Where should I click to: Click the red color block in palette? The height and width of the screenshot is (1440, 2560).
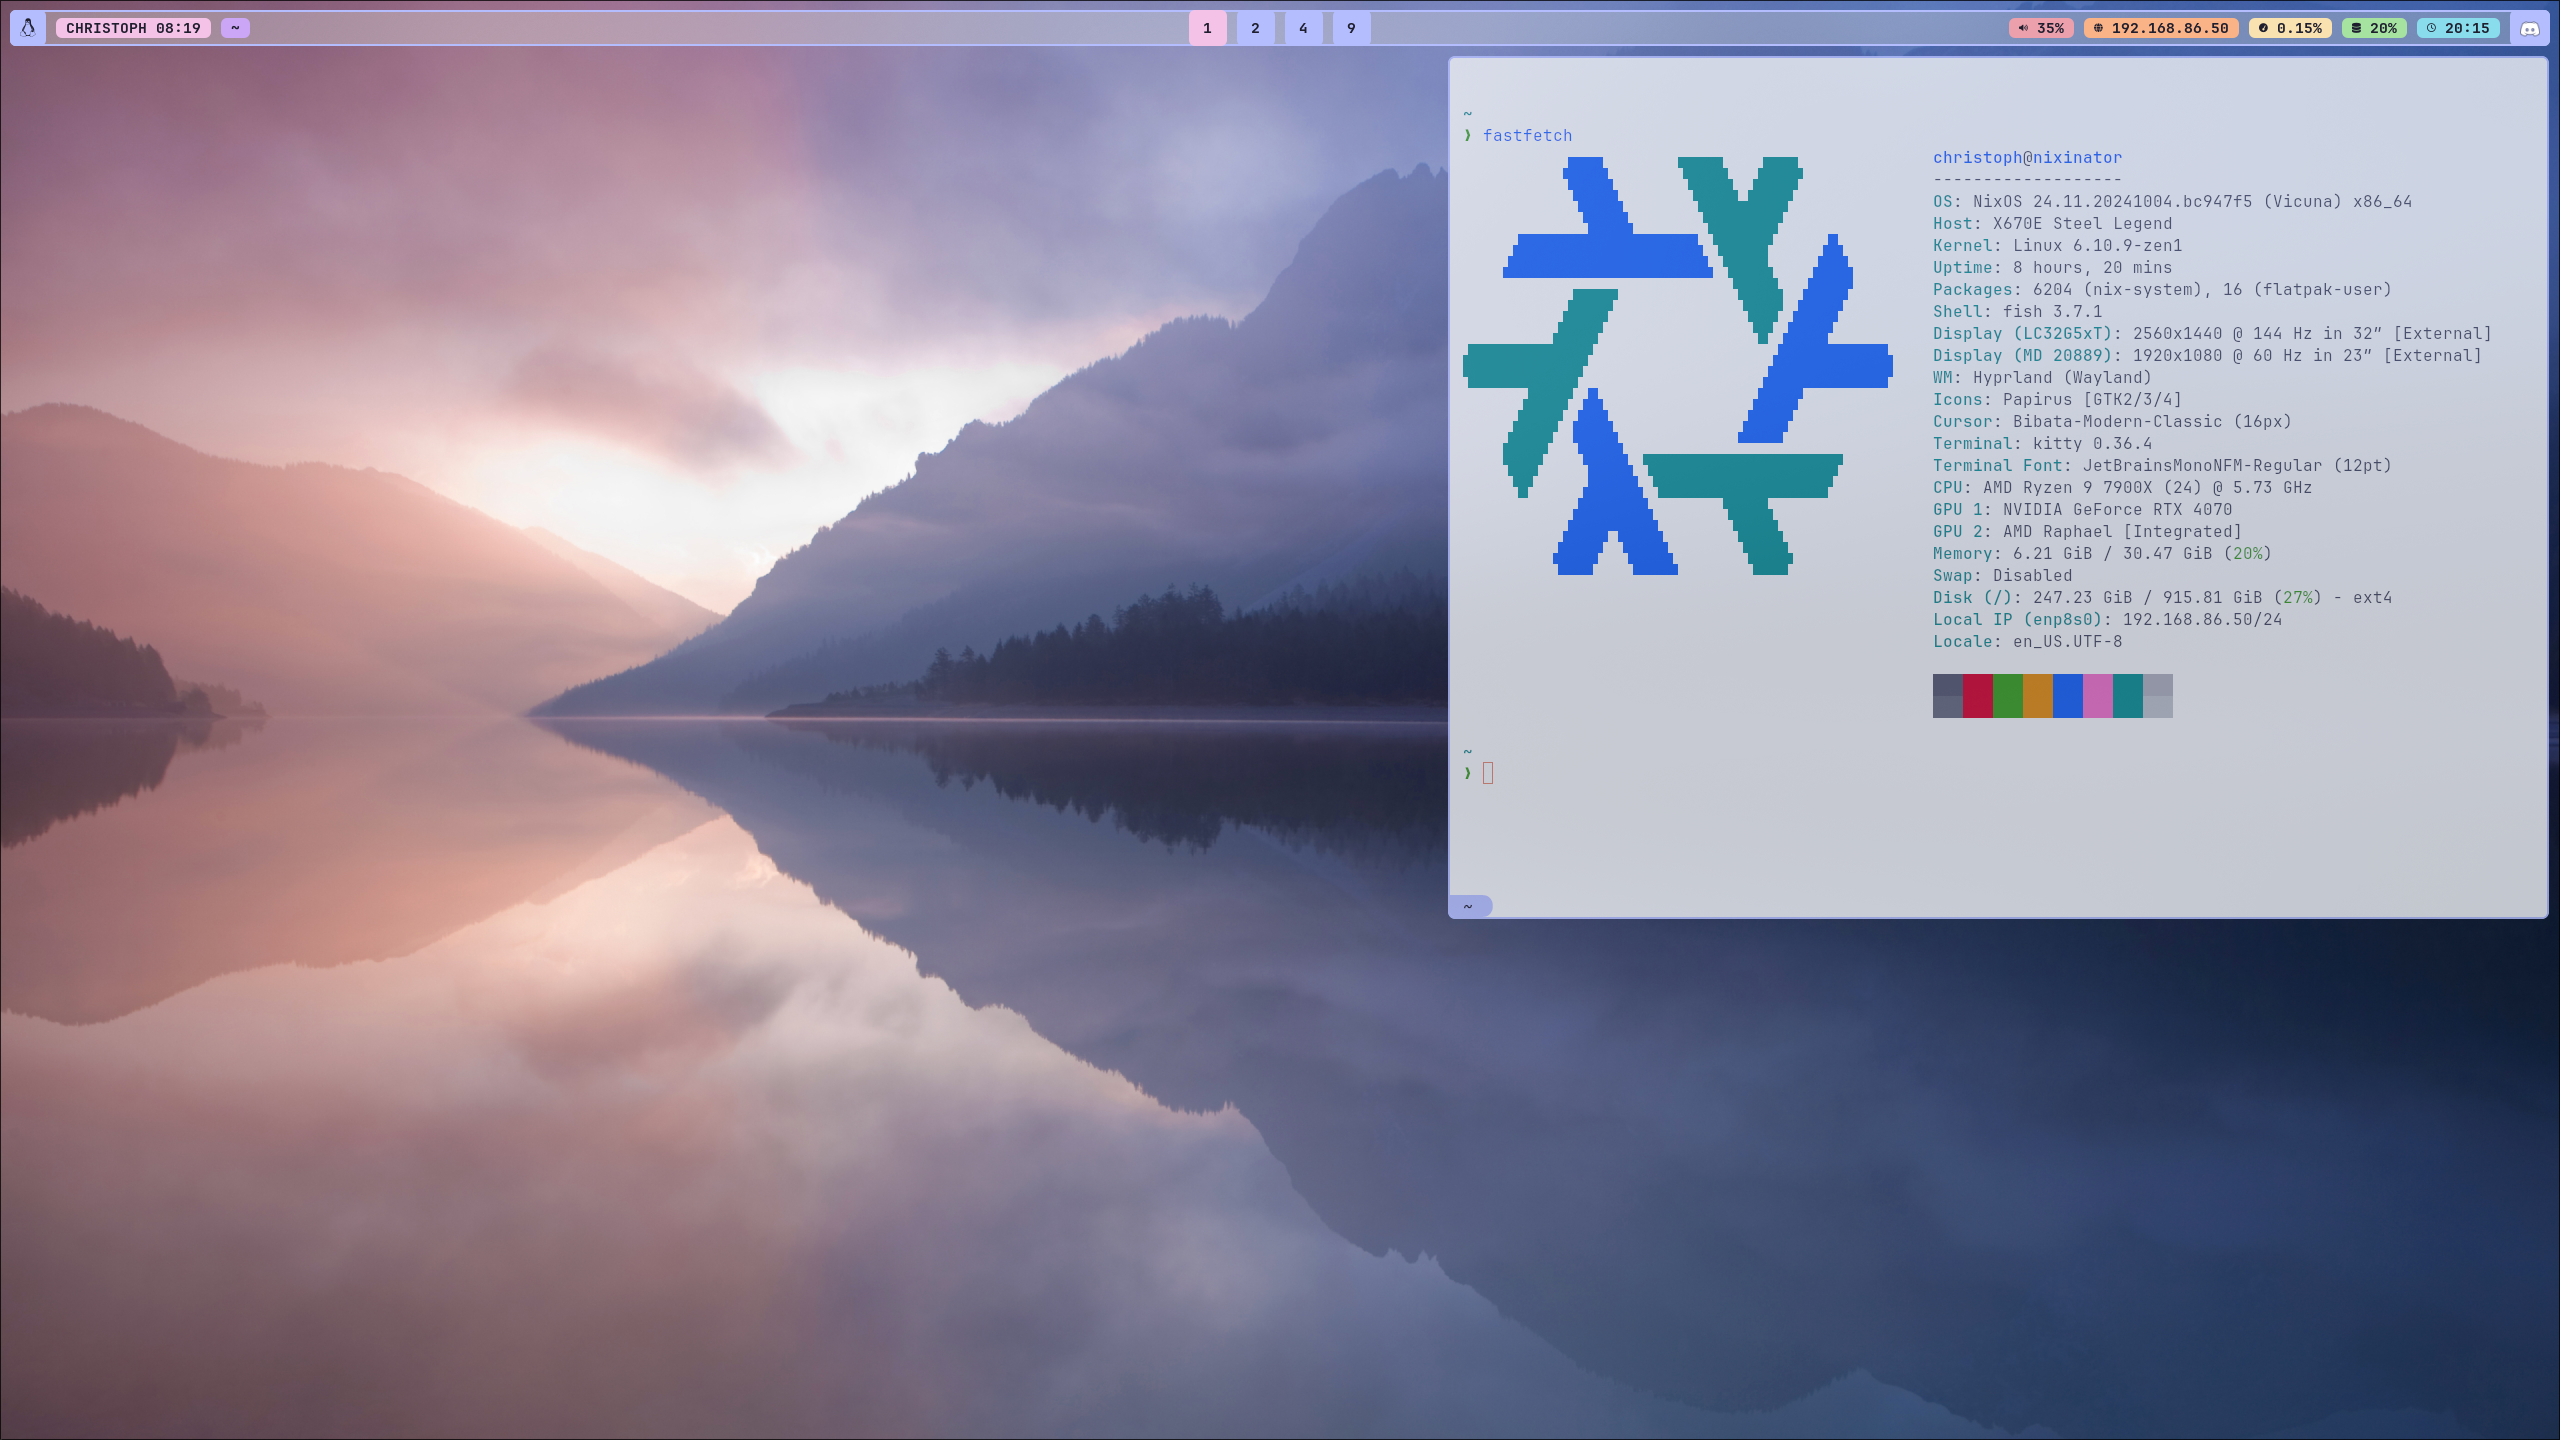[1977, 696]
